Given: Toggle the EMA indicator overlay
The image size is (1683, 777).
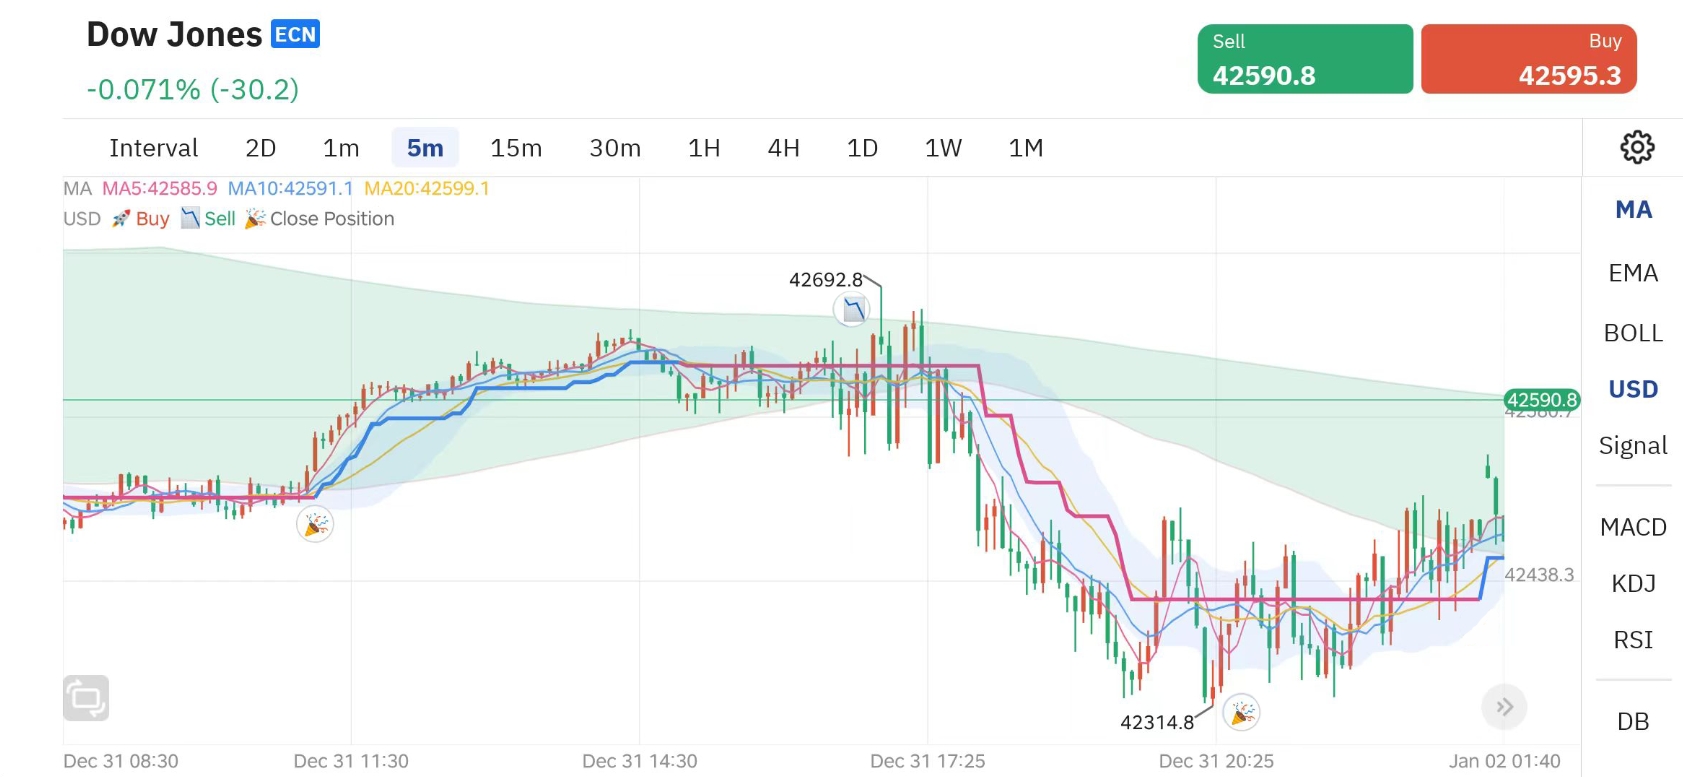Looking at the screenshot, I should (1633, 273).
